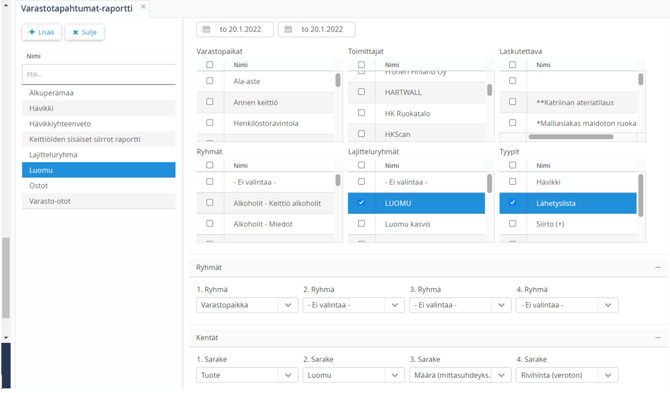This screenshot has width=670, height=393.
Task: Open Keittiöiden sisäiset siirrot raportti
Action: [x=99, y=139]
